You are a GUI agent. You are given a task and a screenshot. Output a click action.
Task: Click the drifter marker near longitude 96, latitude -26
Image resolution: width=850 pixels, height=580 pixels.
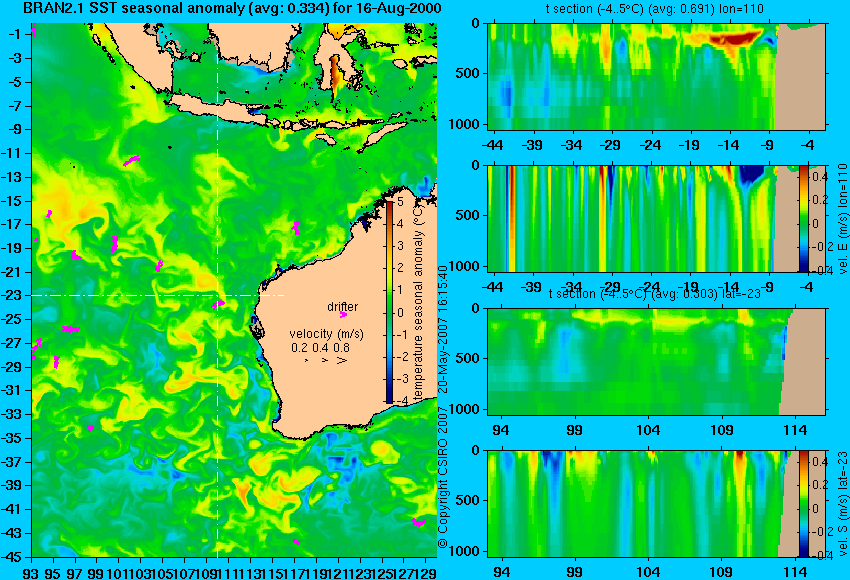point(70,329)
